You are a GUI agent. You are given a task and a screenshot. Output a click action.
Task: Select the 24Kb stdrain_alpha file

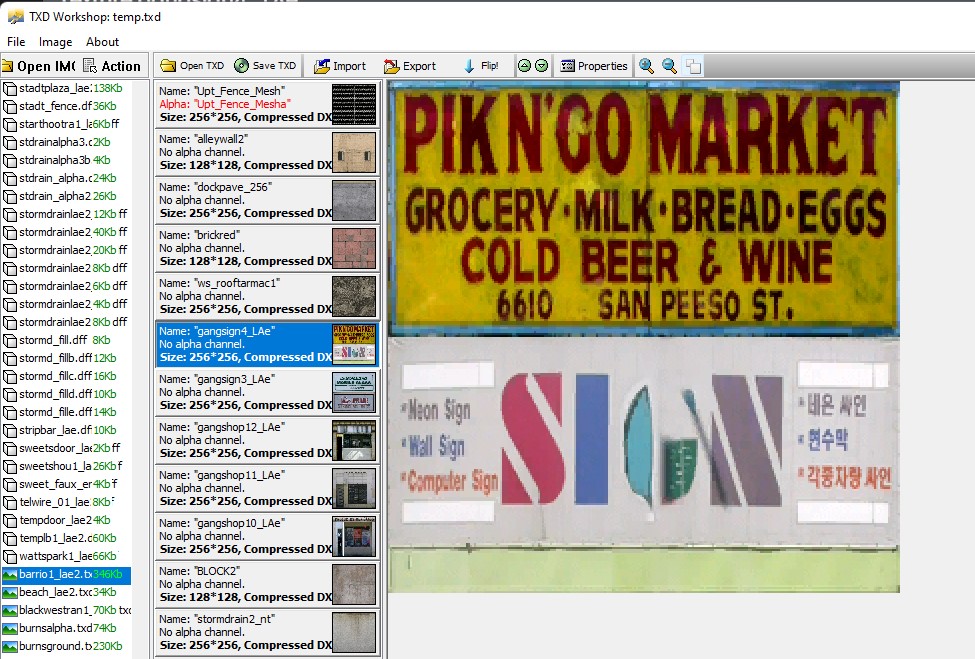[x=66, y=178]
